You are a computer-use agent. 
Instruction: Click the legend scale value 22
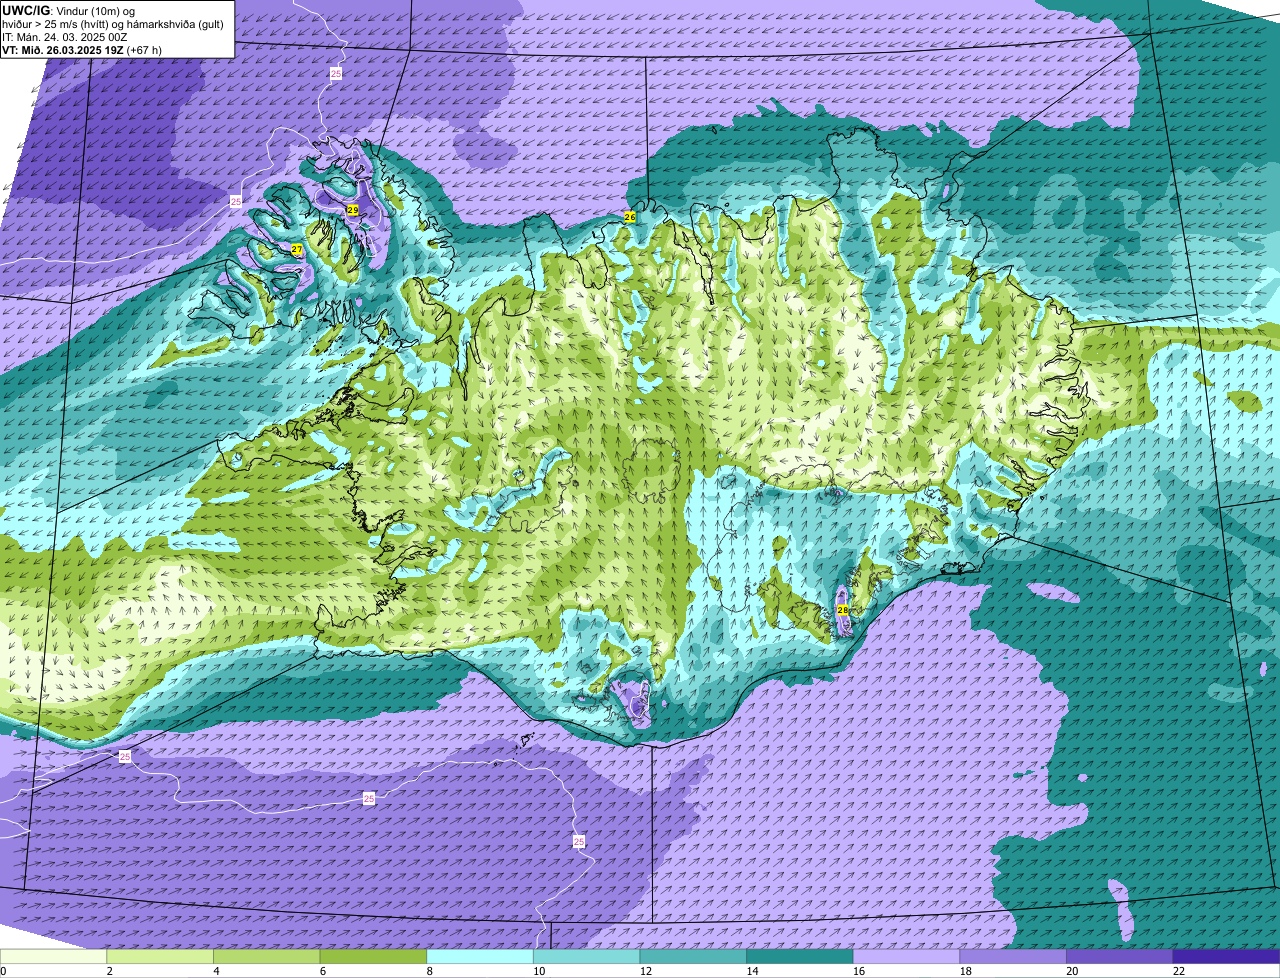point(1179,971)
